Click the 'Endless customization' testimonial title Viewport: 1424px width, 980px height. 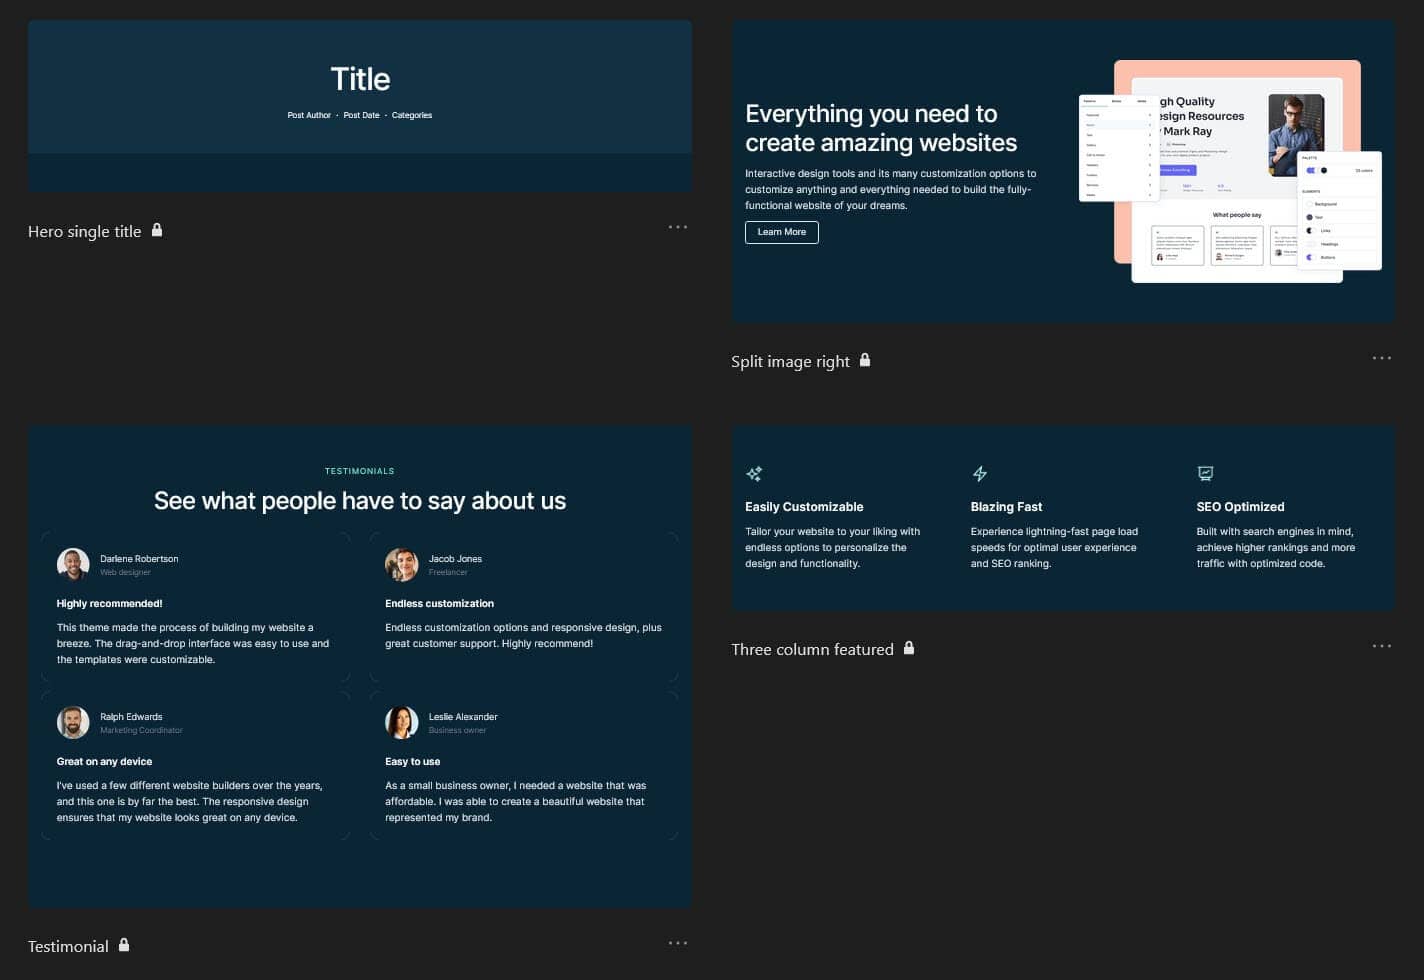(x=439, y=603)
